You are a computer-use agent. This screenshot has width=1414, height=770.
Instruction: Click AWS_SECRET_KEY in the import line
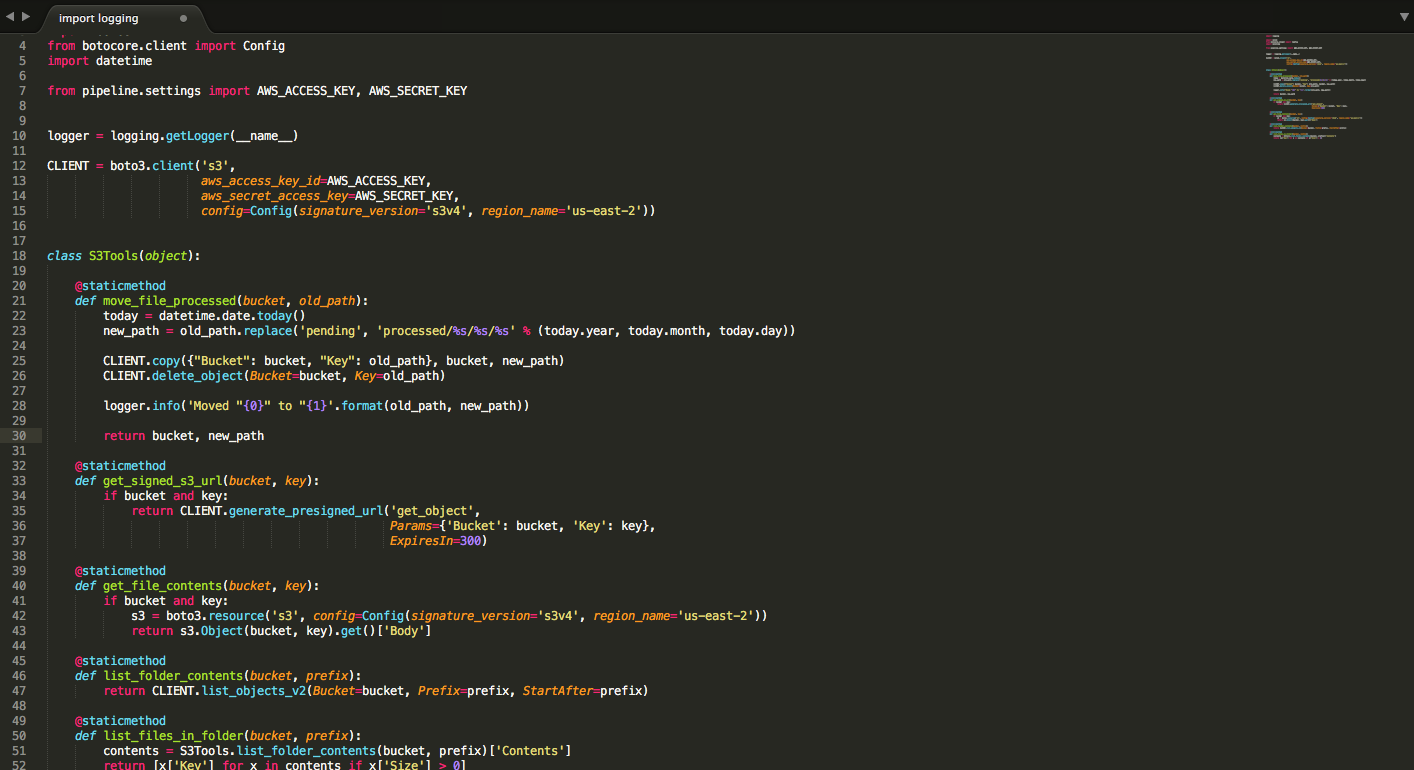[417, 91]
